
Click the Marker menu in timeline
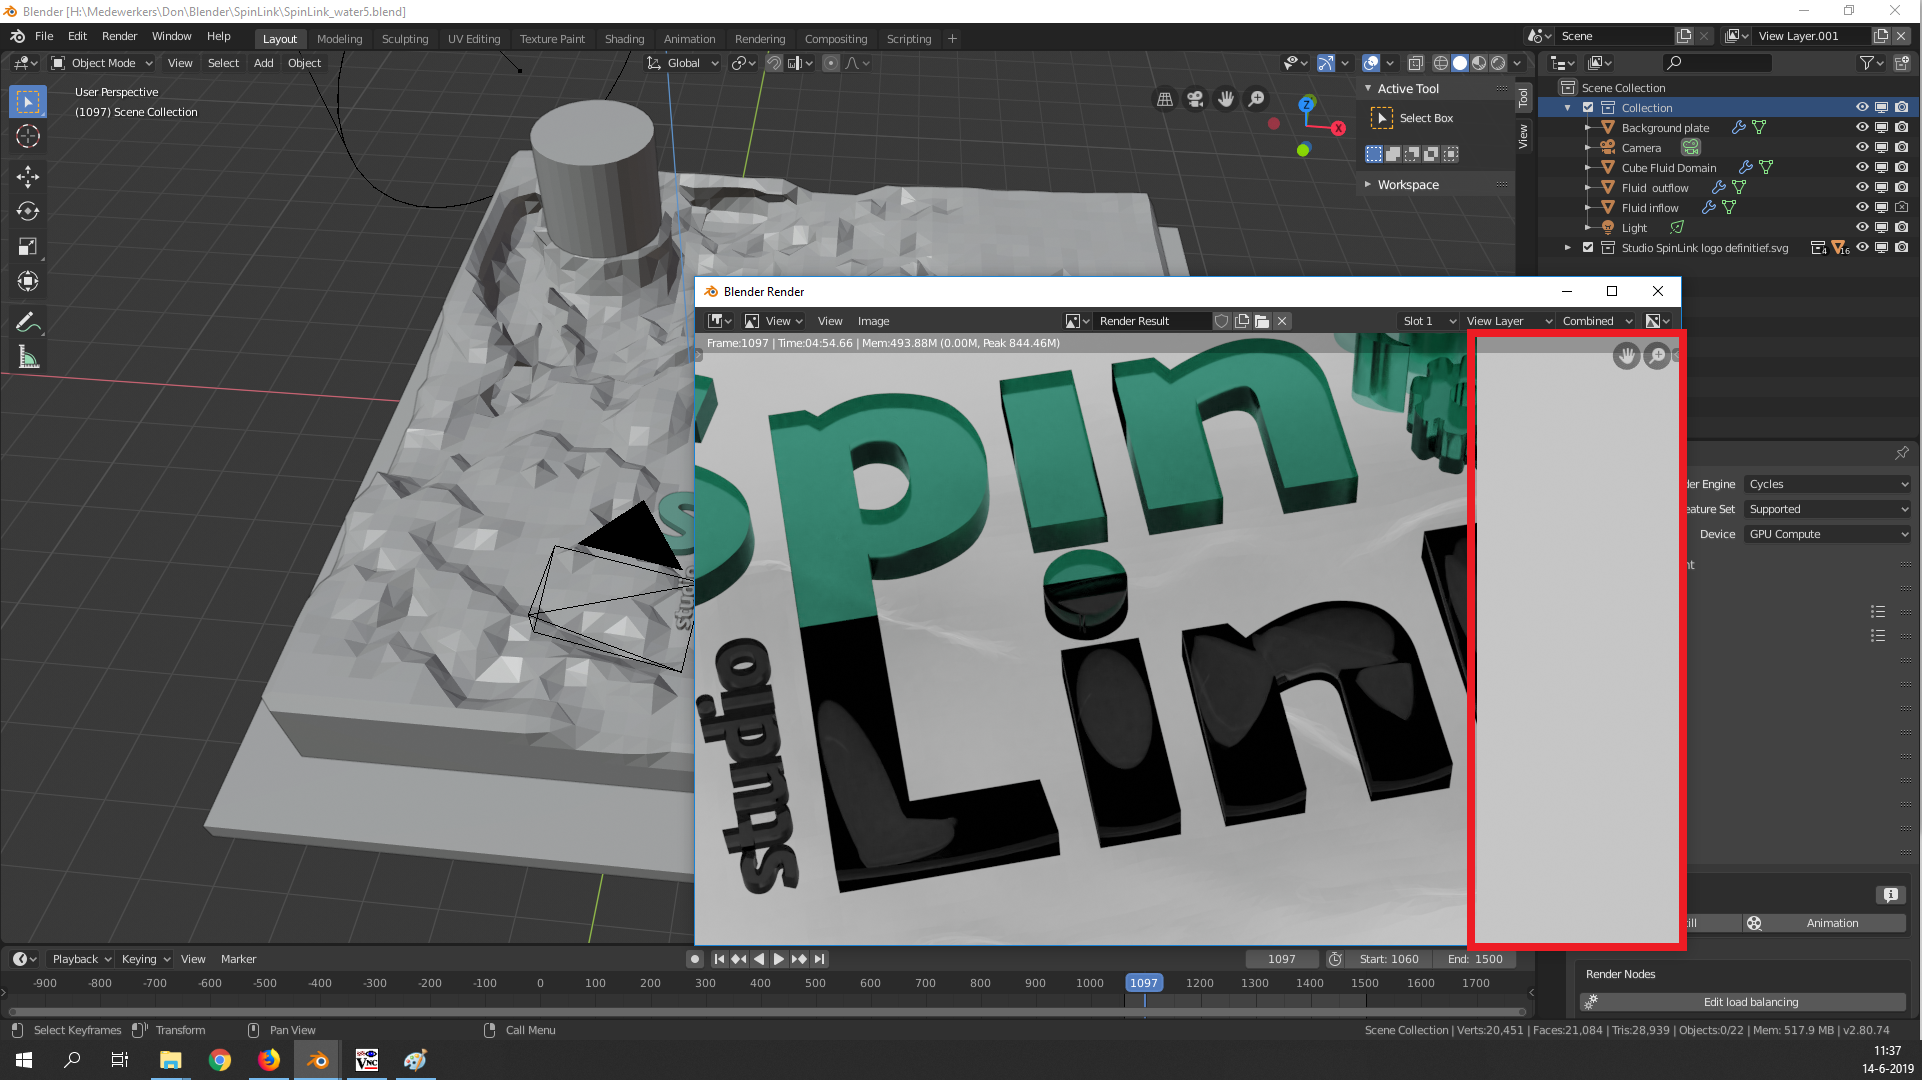238,959
